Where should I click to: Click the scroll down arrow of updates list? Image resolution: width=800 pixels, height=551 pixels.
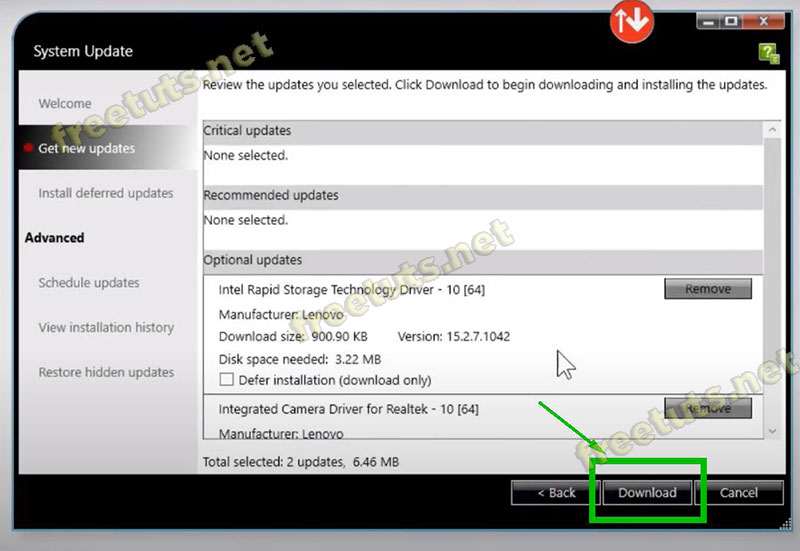[772, 431]
